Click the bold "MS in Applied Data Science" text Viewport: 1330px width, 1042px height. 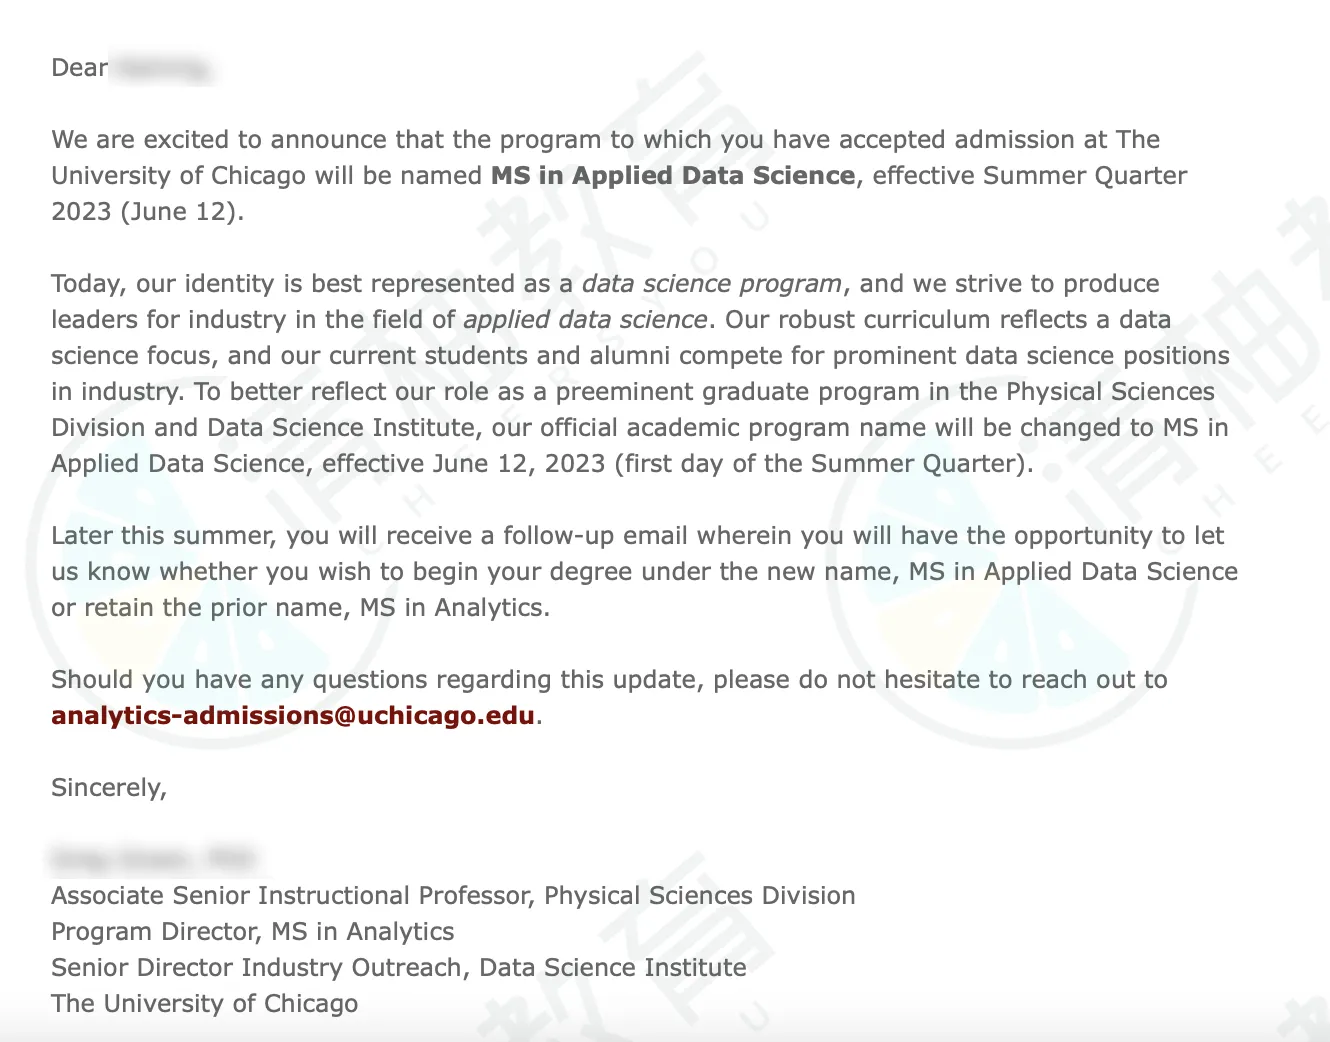click(x=673, y=176)
